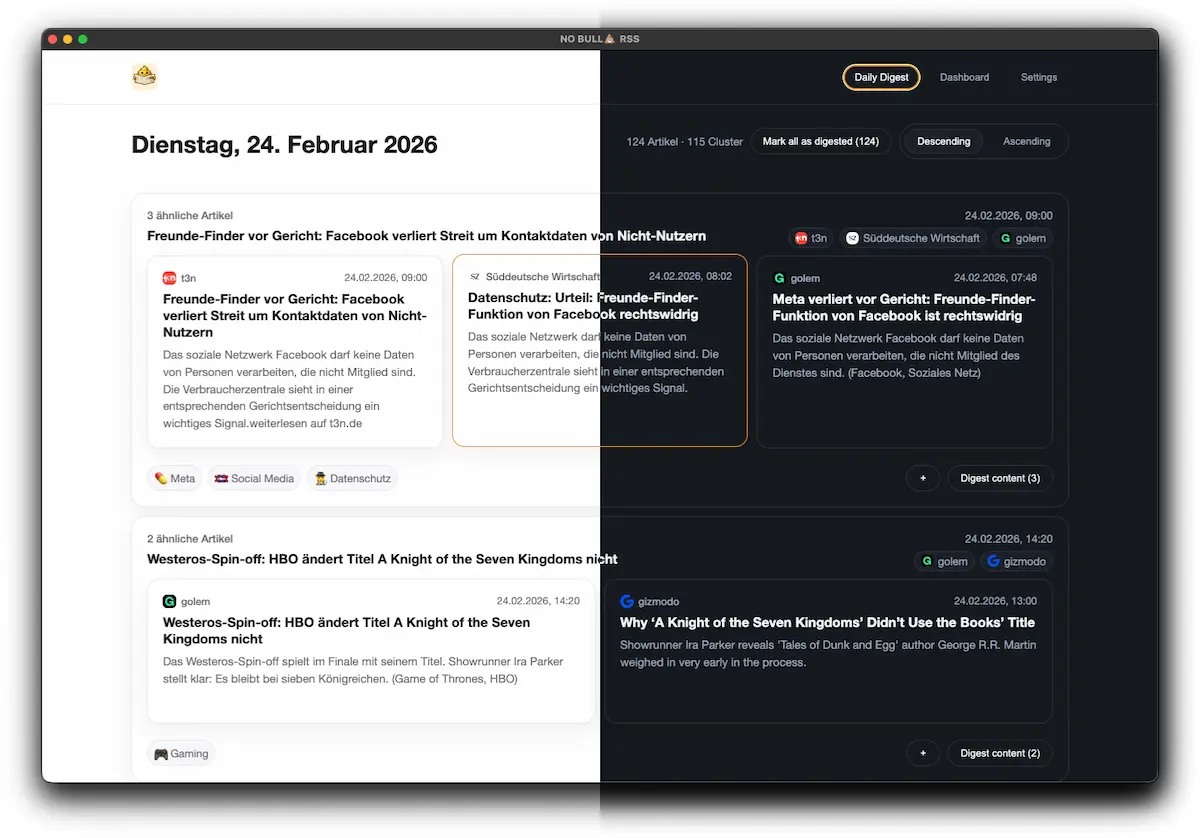The width and height of the screenshot is (1200, 838).
Task: Click the Meta tag icon on the first cluster
Action: click(160, 478)
